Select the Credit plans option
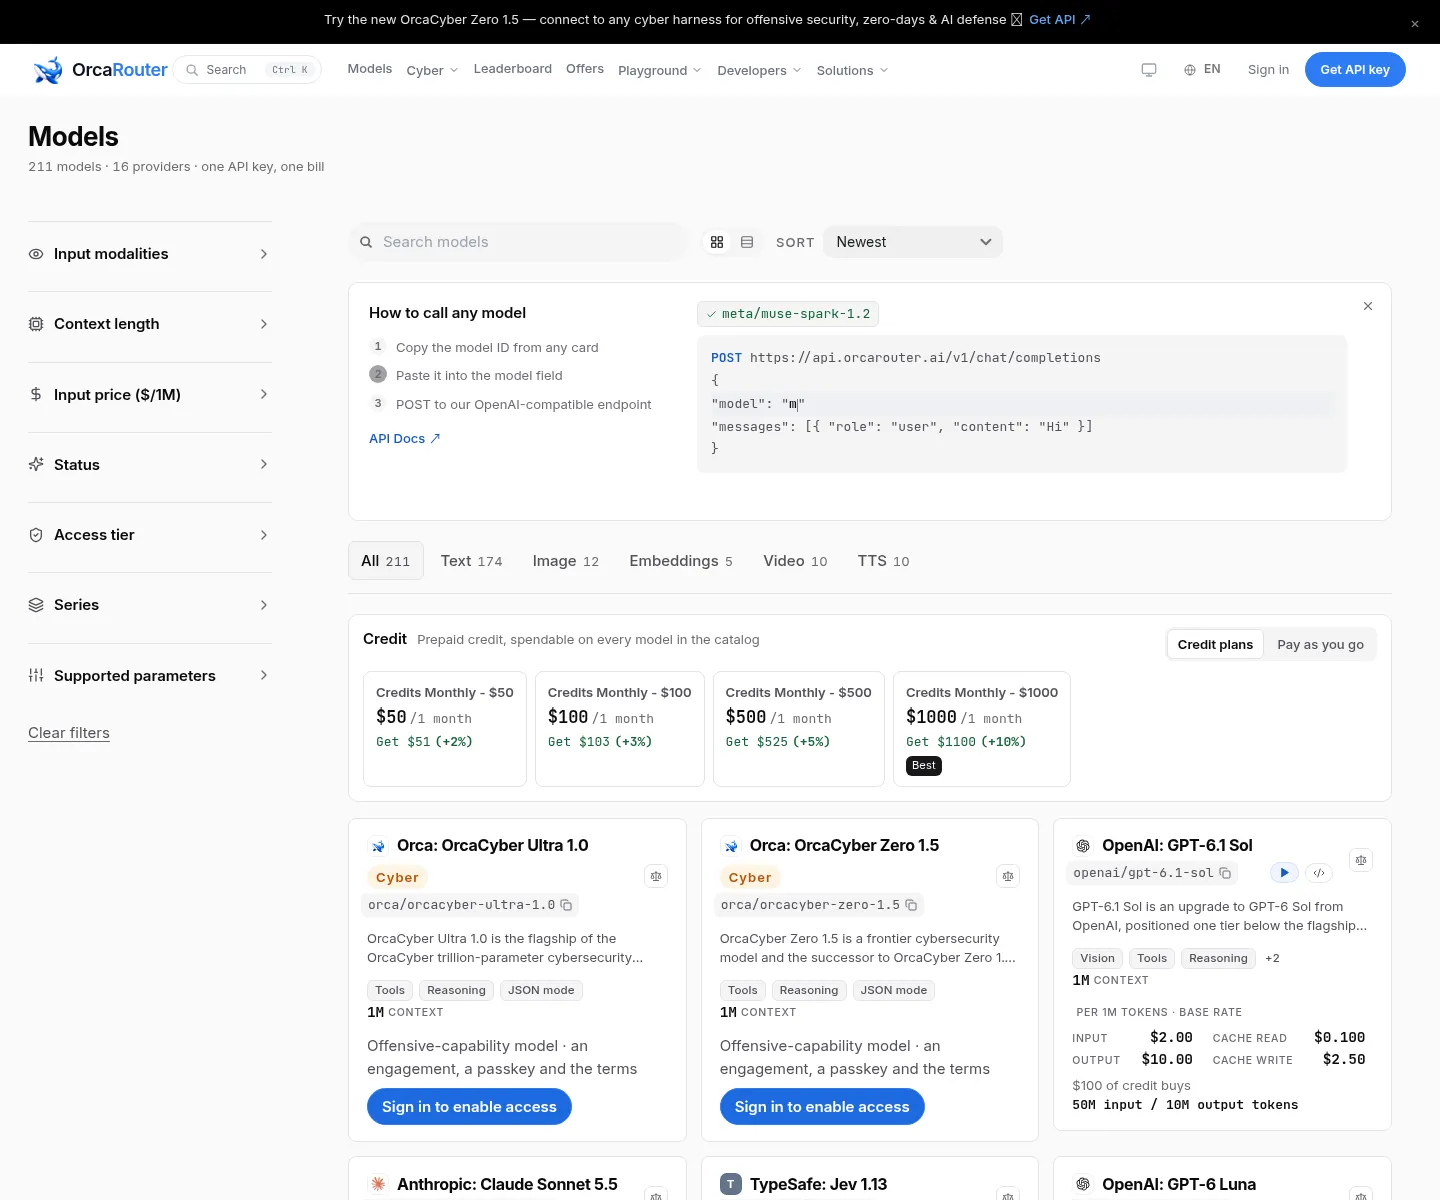Viewport: 1440px width, 1200px height. 1215,645
